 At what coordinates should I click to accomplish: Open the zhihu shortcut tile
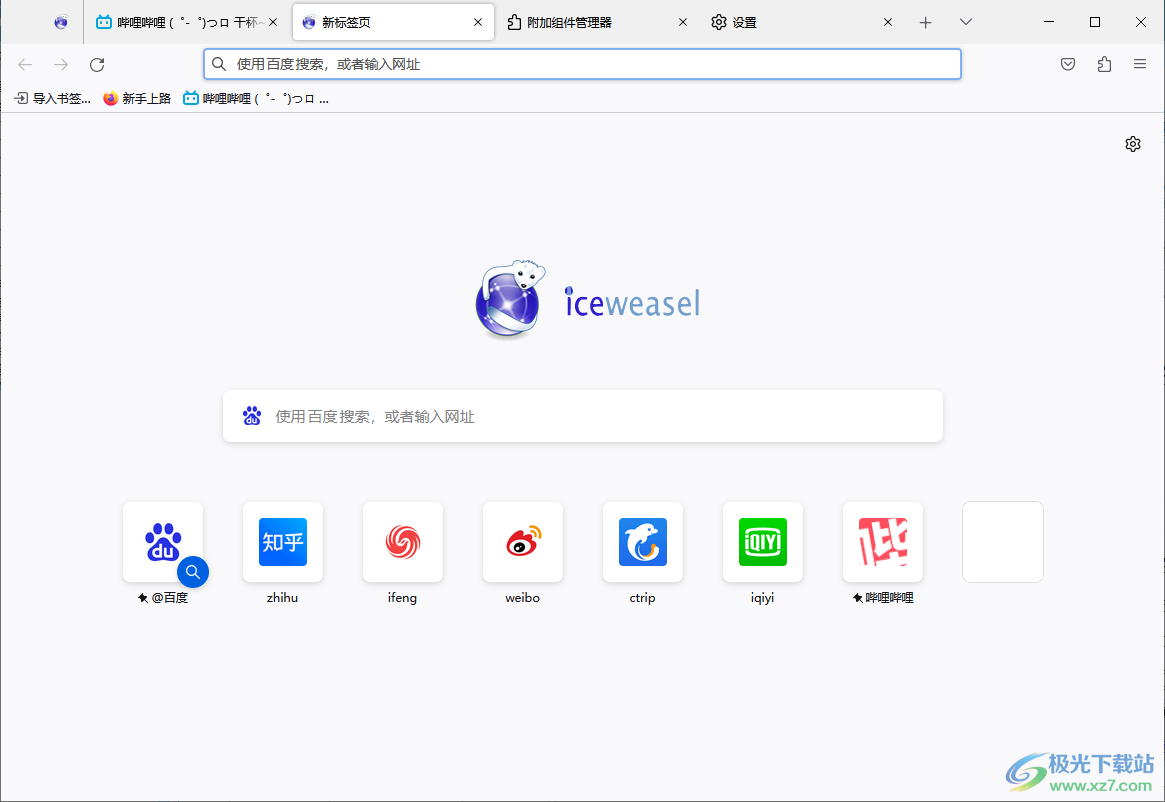click(282, 542)
